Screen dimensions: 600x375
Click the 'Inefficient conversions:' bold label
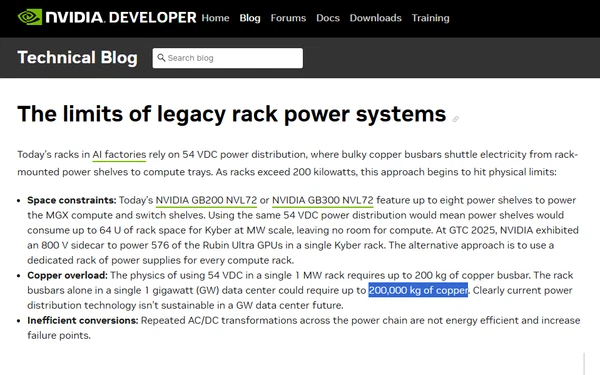(83, 320)
